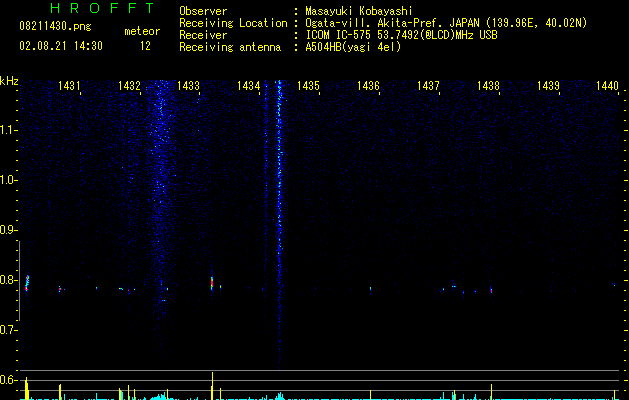Click the red meteor echo at spectrogram start
This screenshot has height=400, width=629.
pos(27,283)
